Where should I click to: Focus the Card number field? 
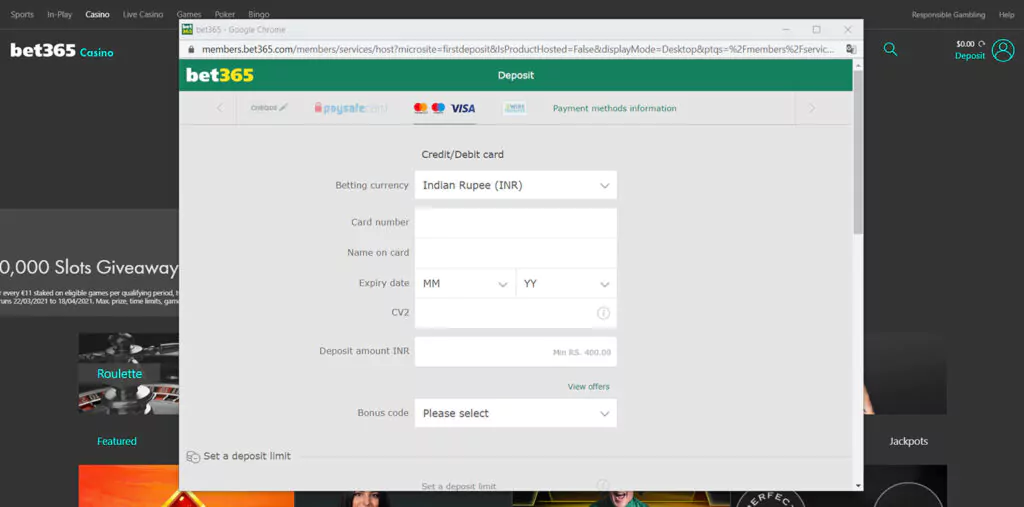515,223
